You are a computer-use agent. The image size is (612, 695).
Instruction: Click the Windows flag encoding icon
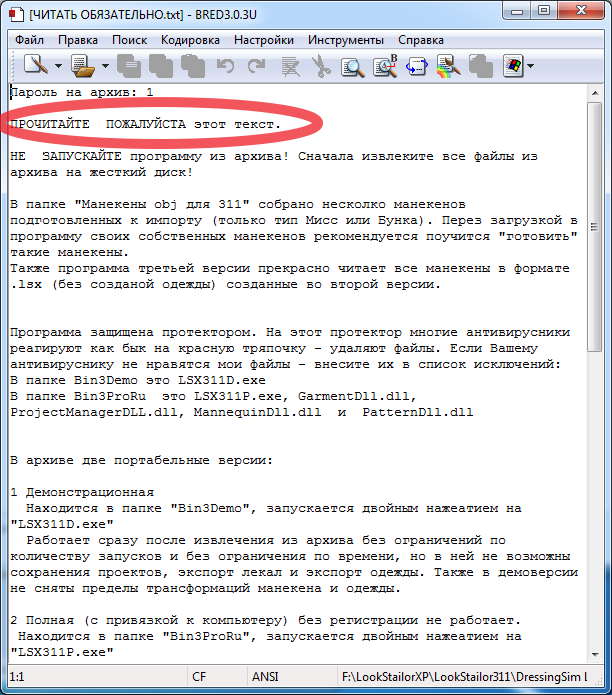[513, 66]
